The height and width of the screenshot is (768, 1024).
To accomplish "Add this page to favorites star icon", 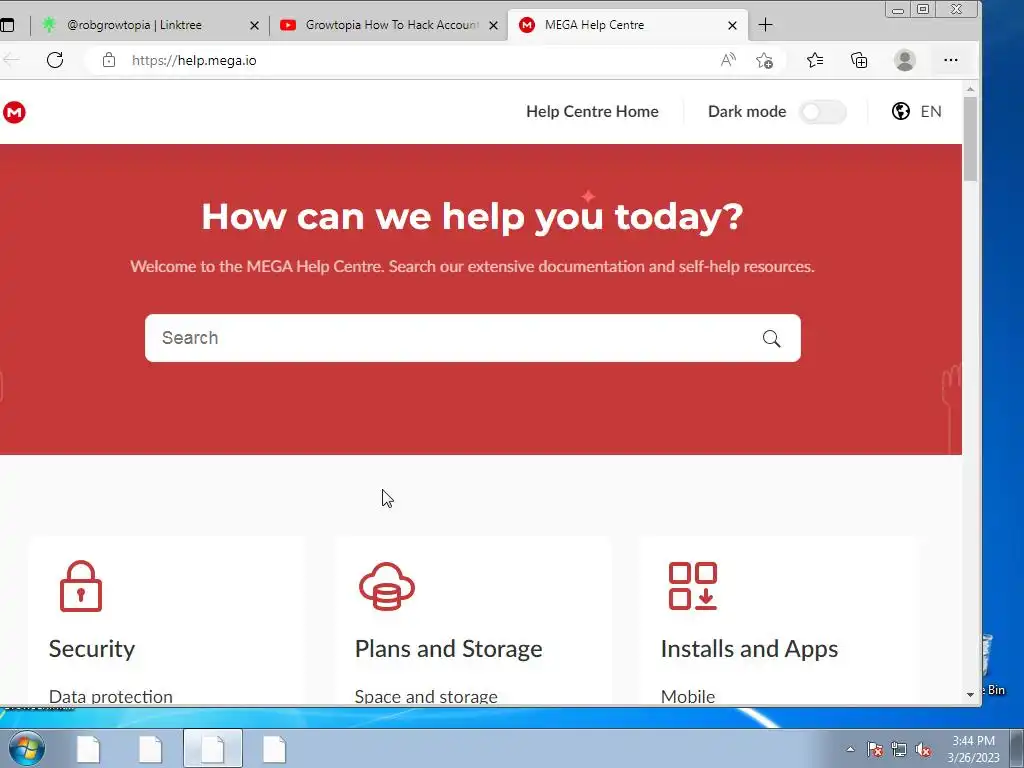I will pos(764,61).
